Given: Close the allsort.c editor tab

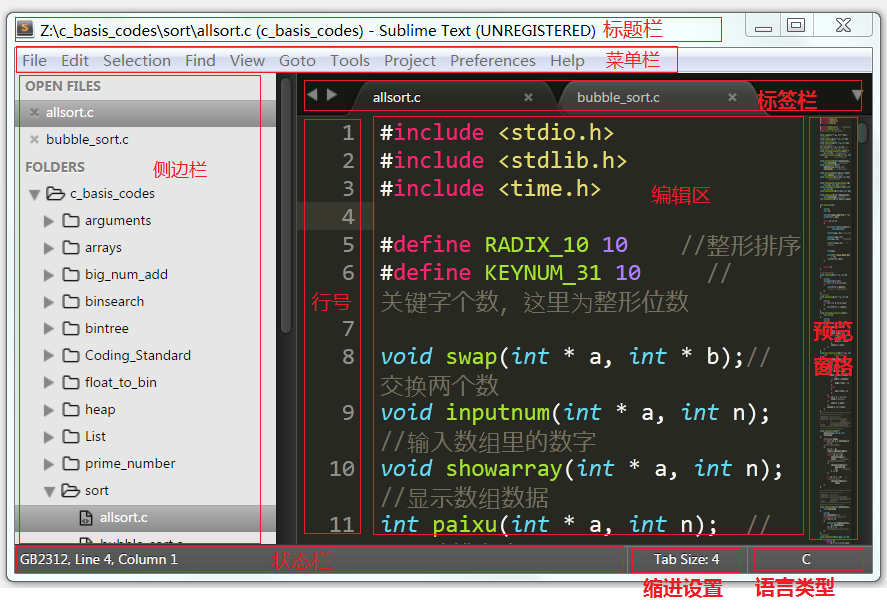Looking at the screenshot, I should [528, 98].
